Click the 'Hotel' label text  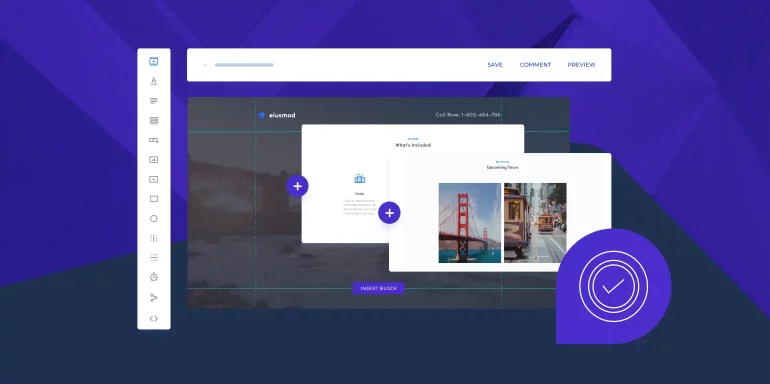point(359,194)
